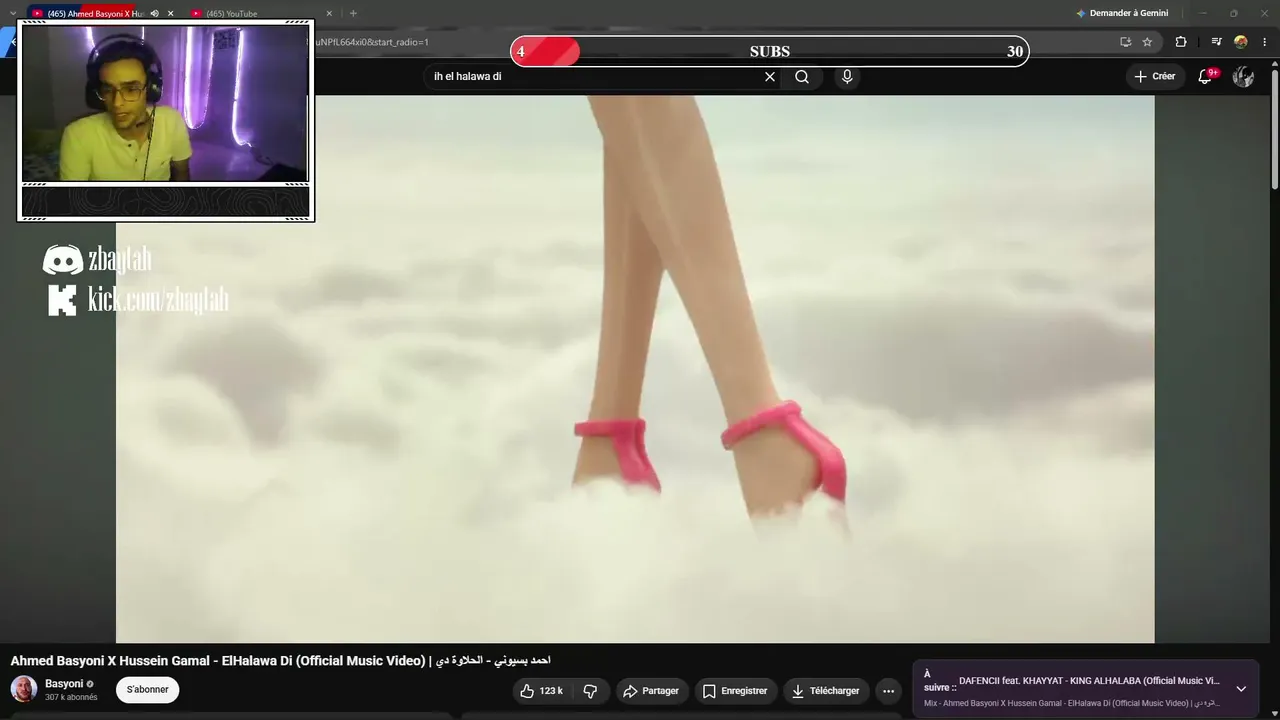1280x720 pixels.
Task: Open more actions three-dot menu under video
Action: click(888, 691)
